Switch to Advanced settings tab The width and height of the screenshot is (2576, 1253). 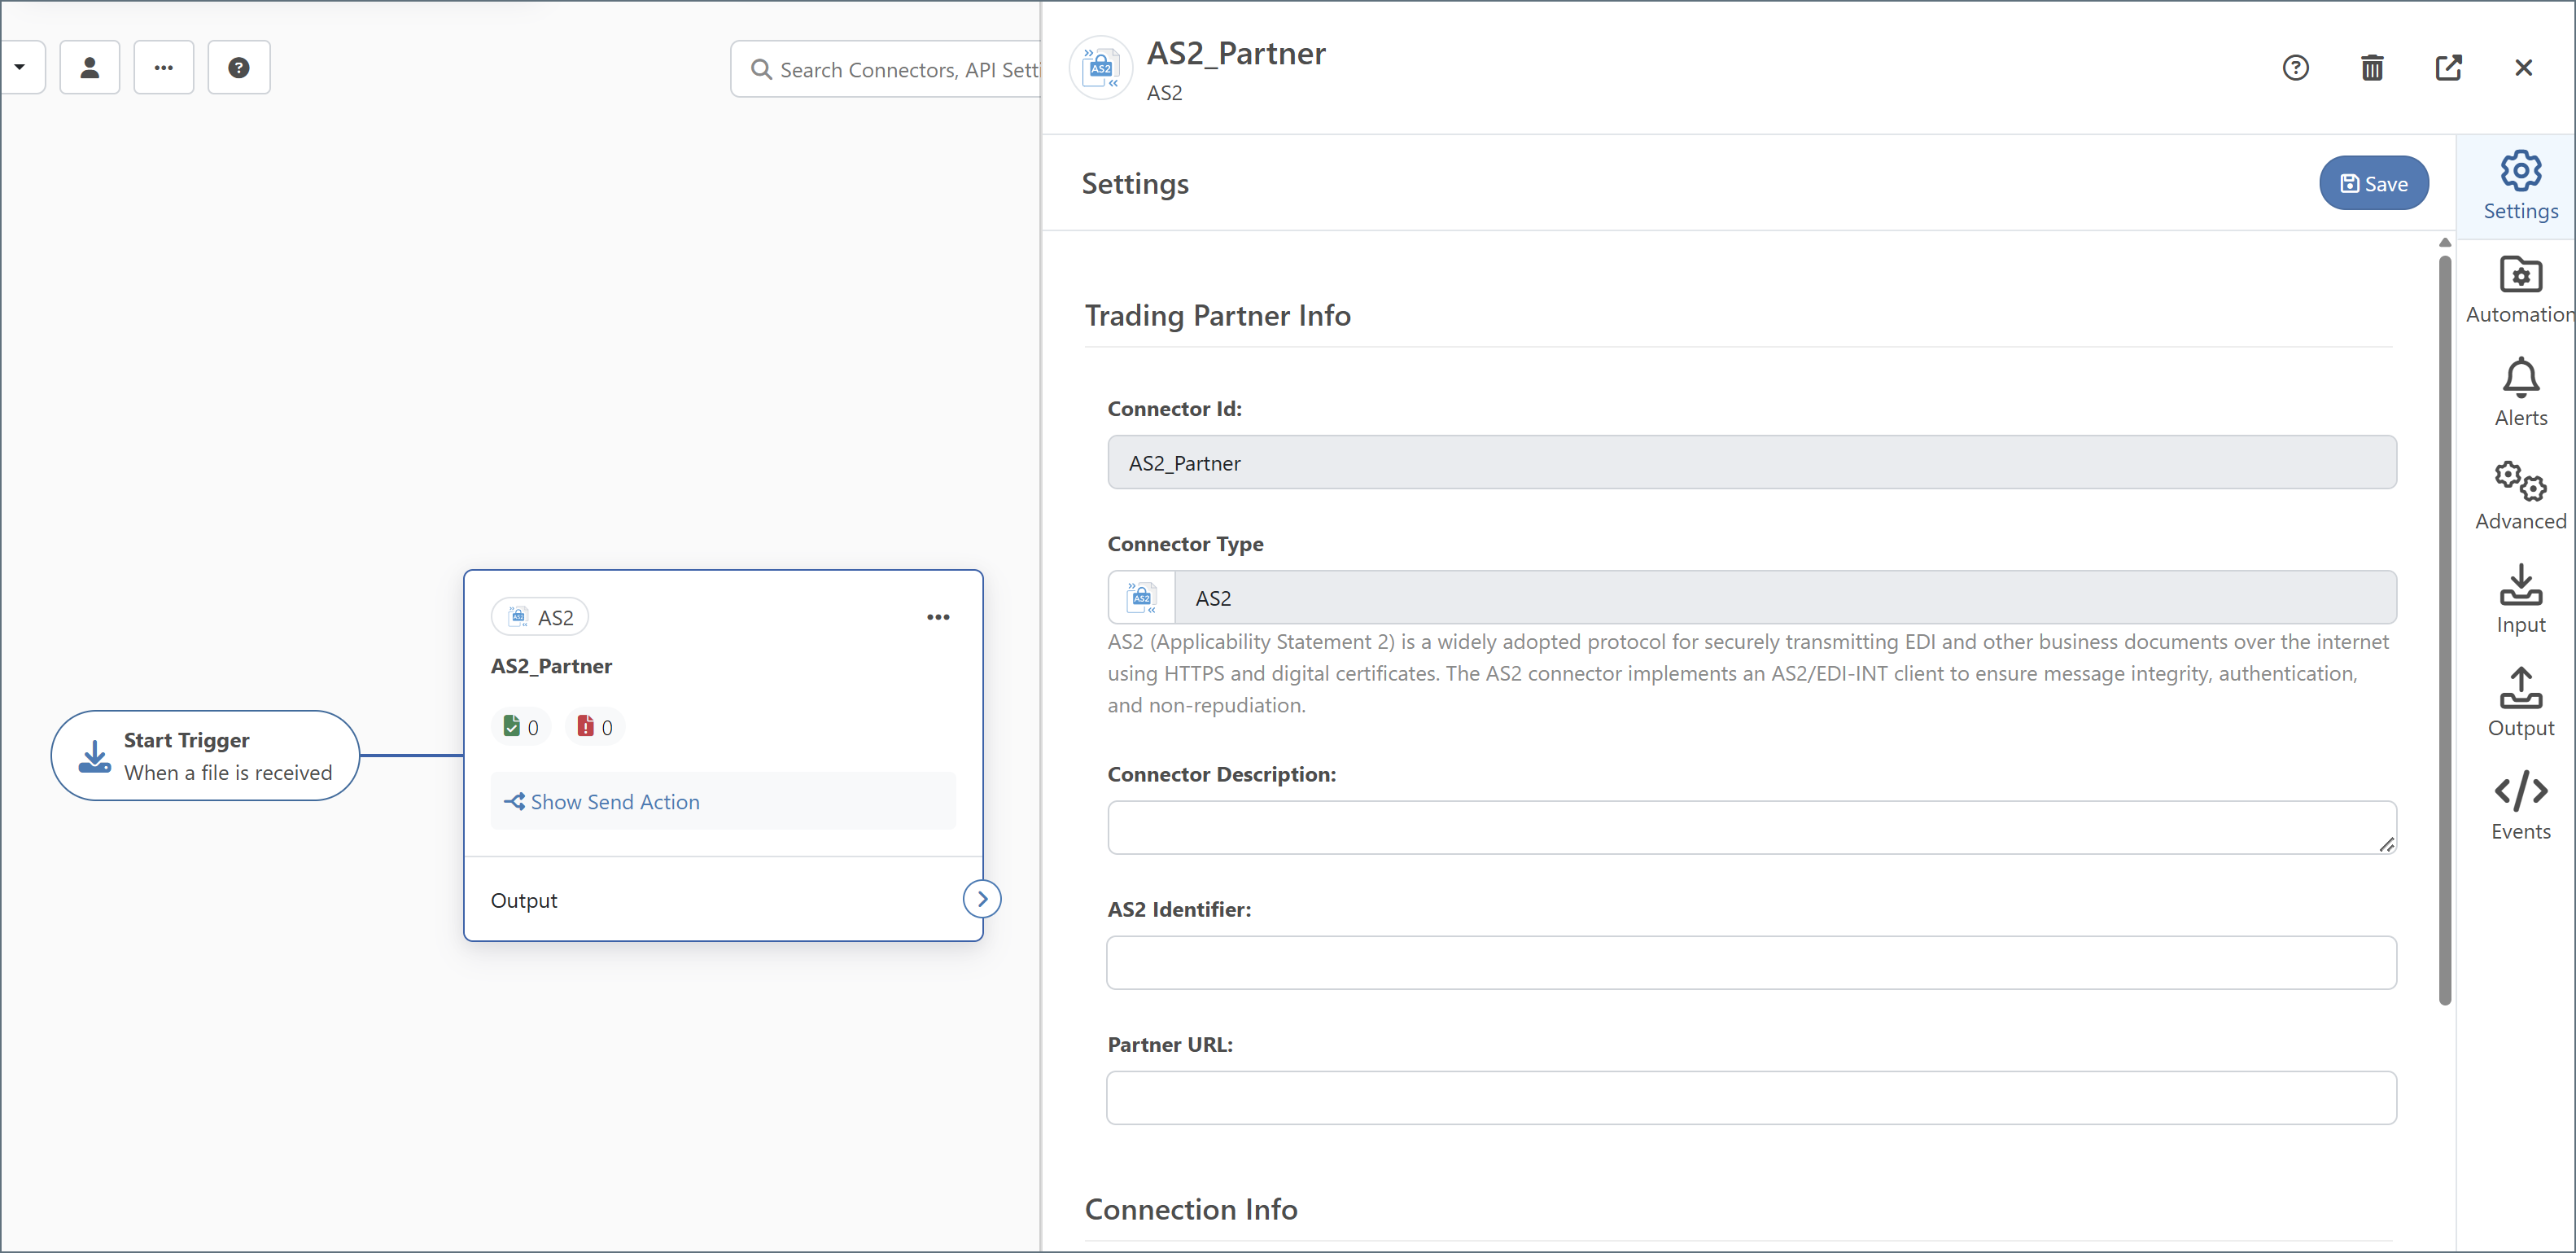click(2519, 496)
